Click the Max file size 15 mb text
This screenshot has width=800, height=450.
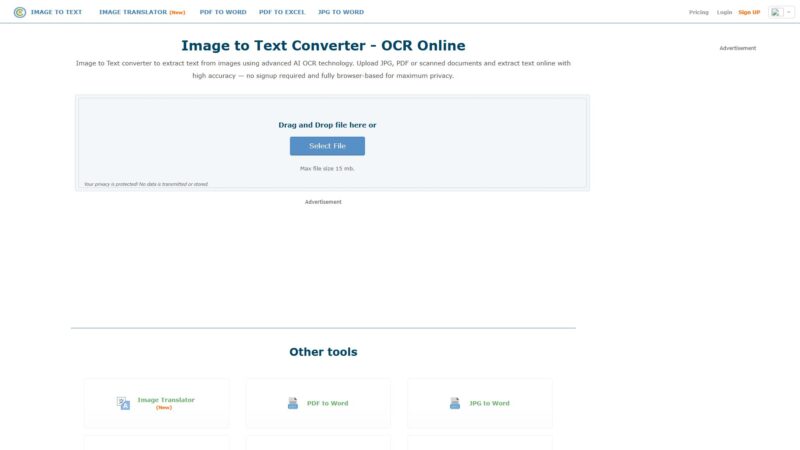click(327, 168)
